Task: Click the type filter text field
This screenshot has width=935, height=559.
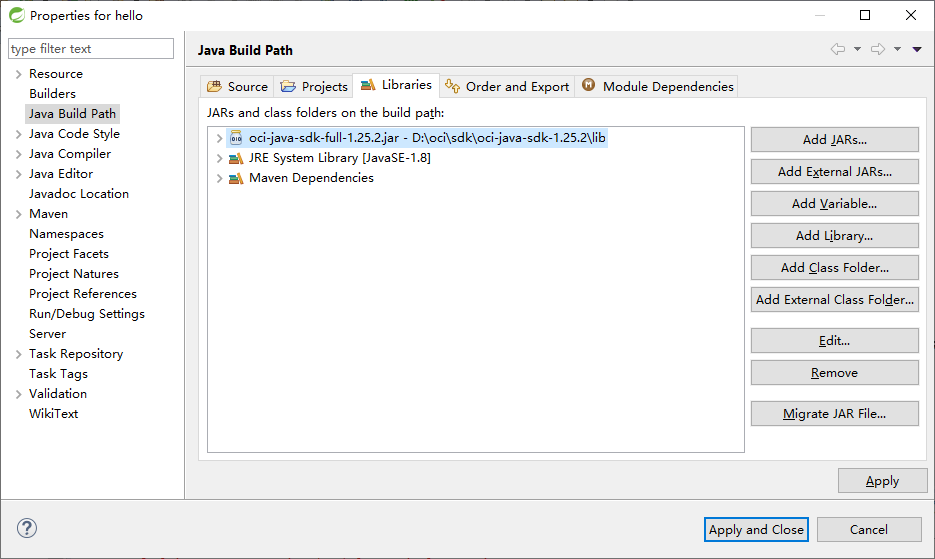Action: (x=90, y=49)
